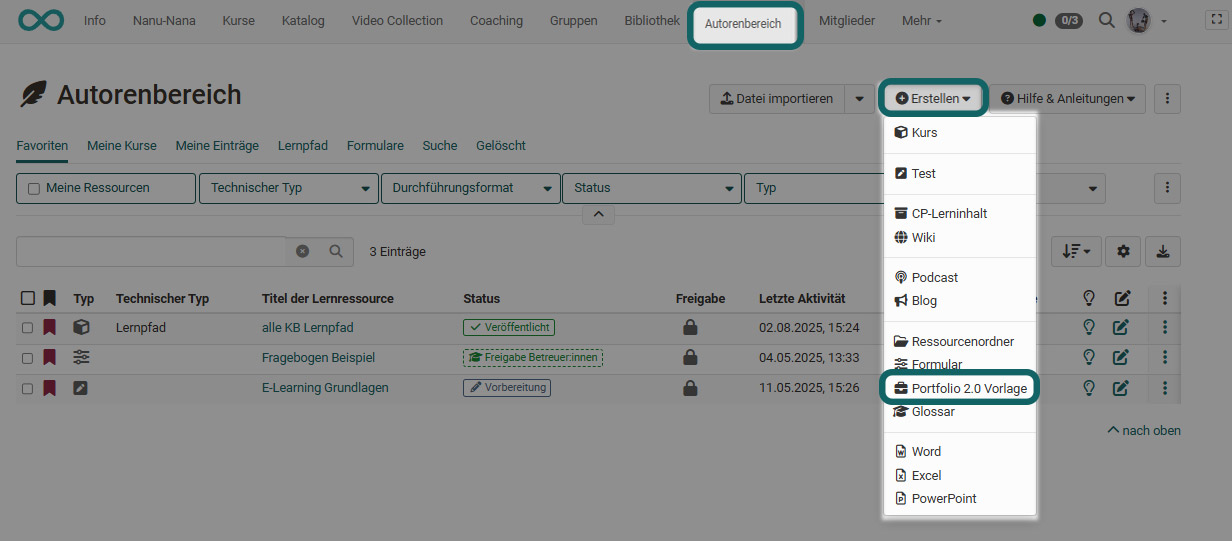Clear the search field with the x icon

pos(302,252)
